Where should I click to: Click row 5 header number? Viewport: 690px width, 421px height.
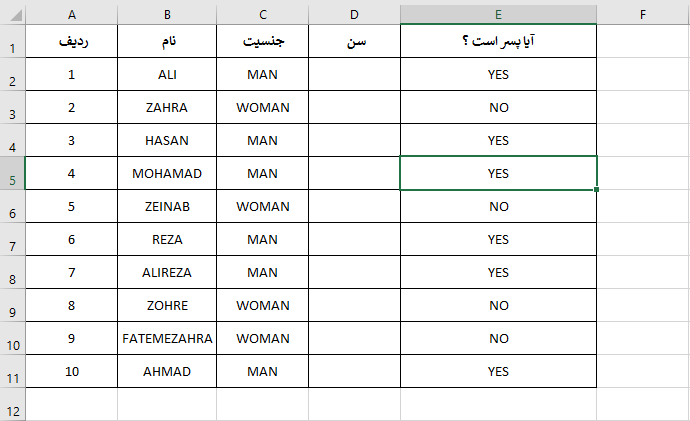tap(12, 180)
